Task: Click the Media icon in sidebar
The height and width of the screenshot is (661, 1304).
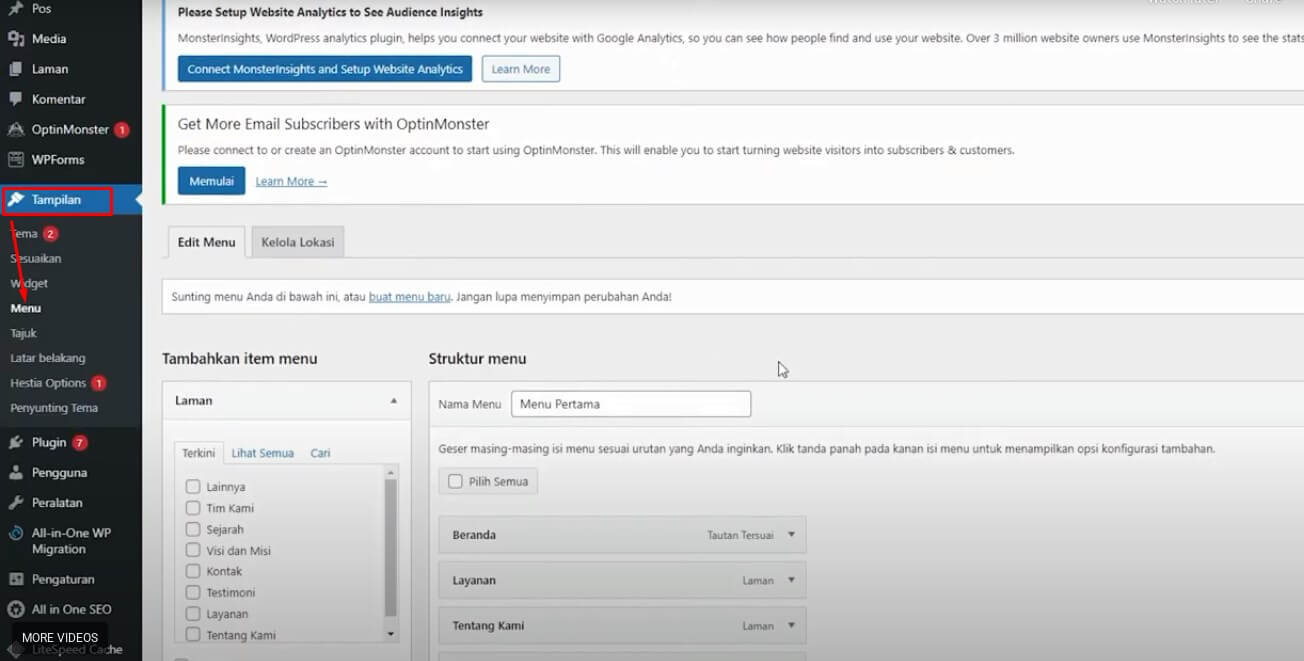Action: tap(15, 39)
